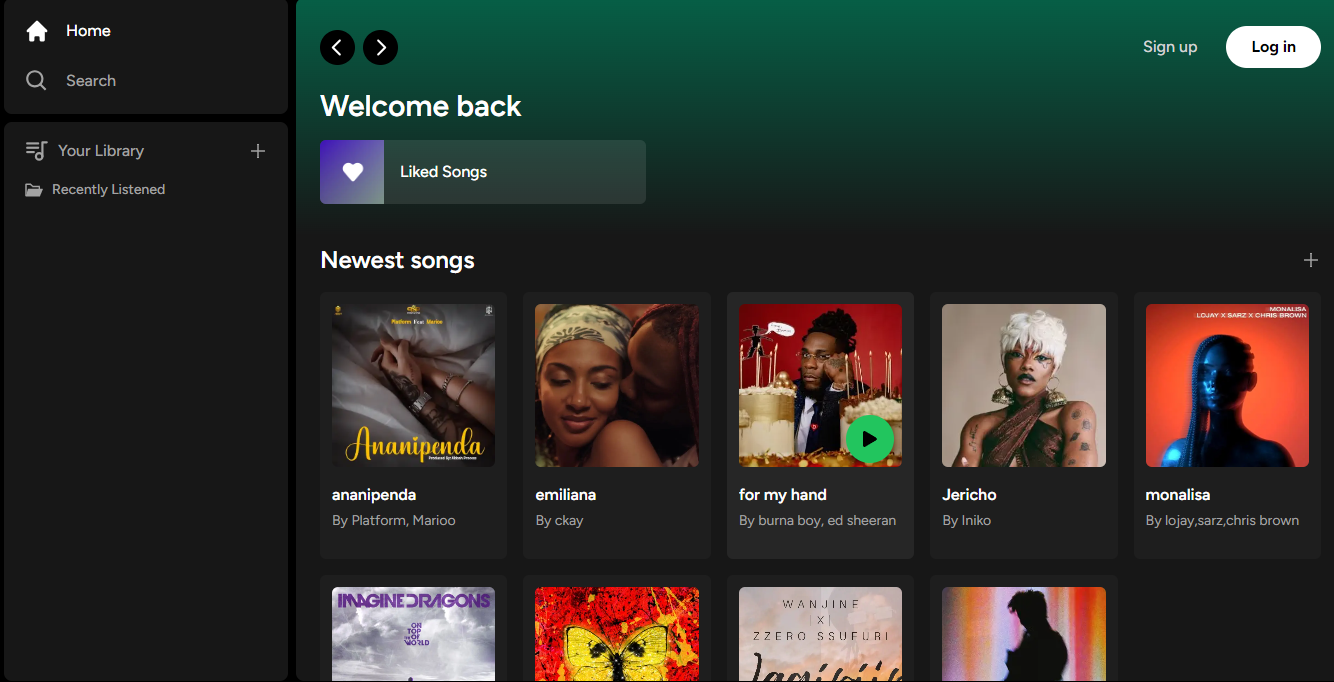Open Search from the sidebar
Viewport: 1334px width, 682px height.
coord(36,80)
